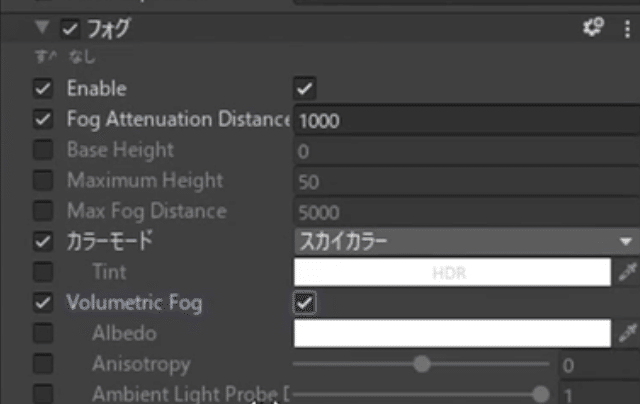Collapse the フォグ section triangle

tap(42, 27)
